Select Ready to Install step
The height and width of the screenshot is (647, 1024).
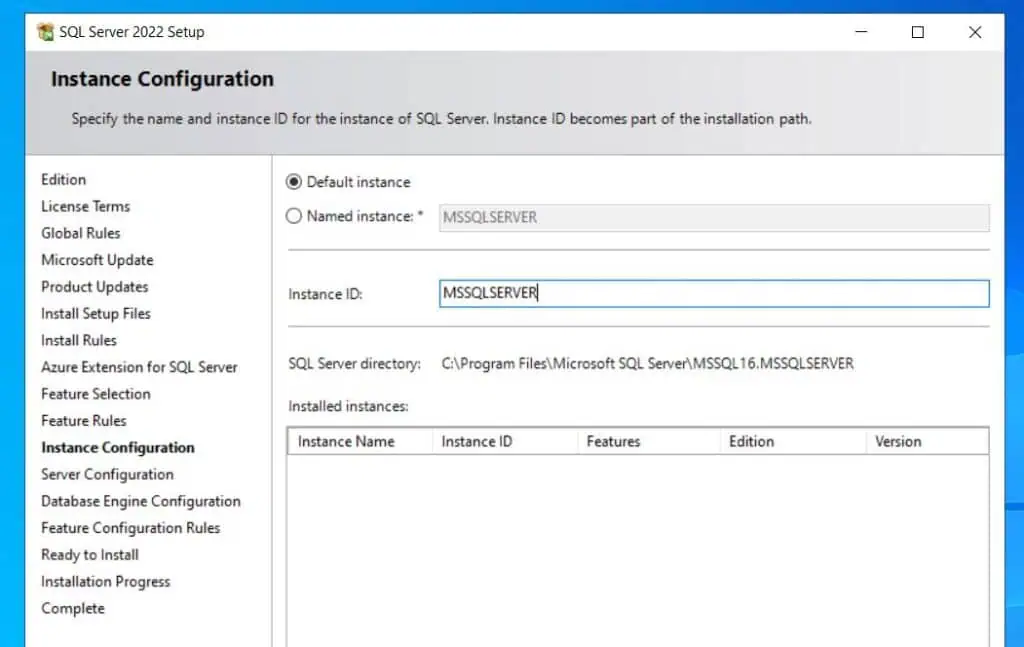[90, 554]
